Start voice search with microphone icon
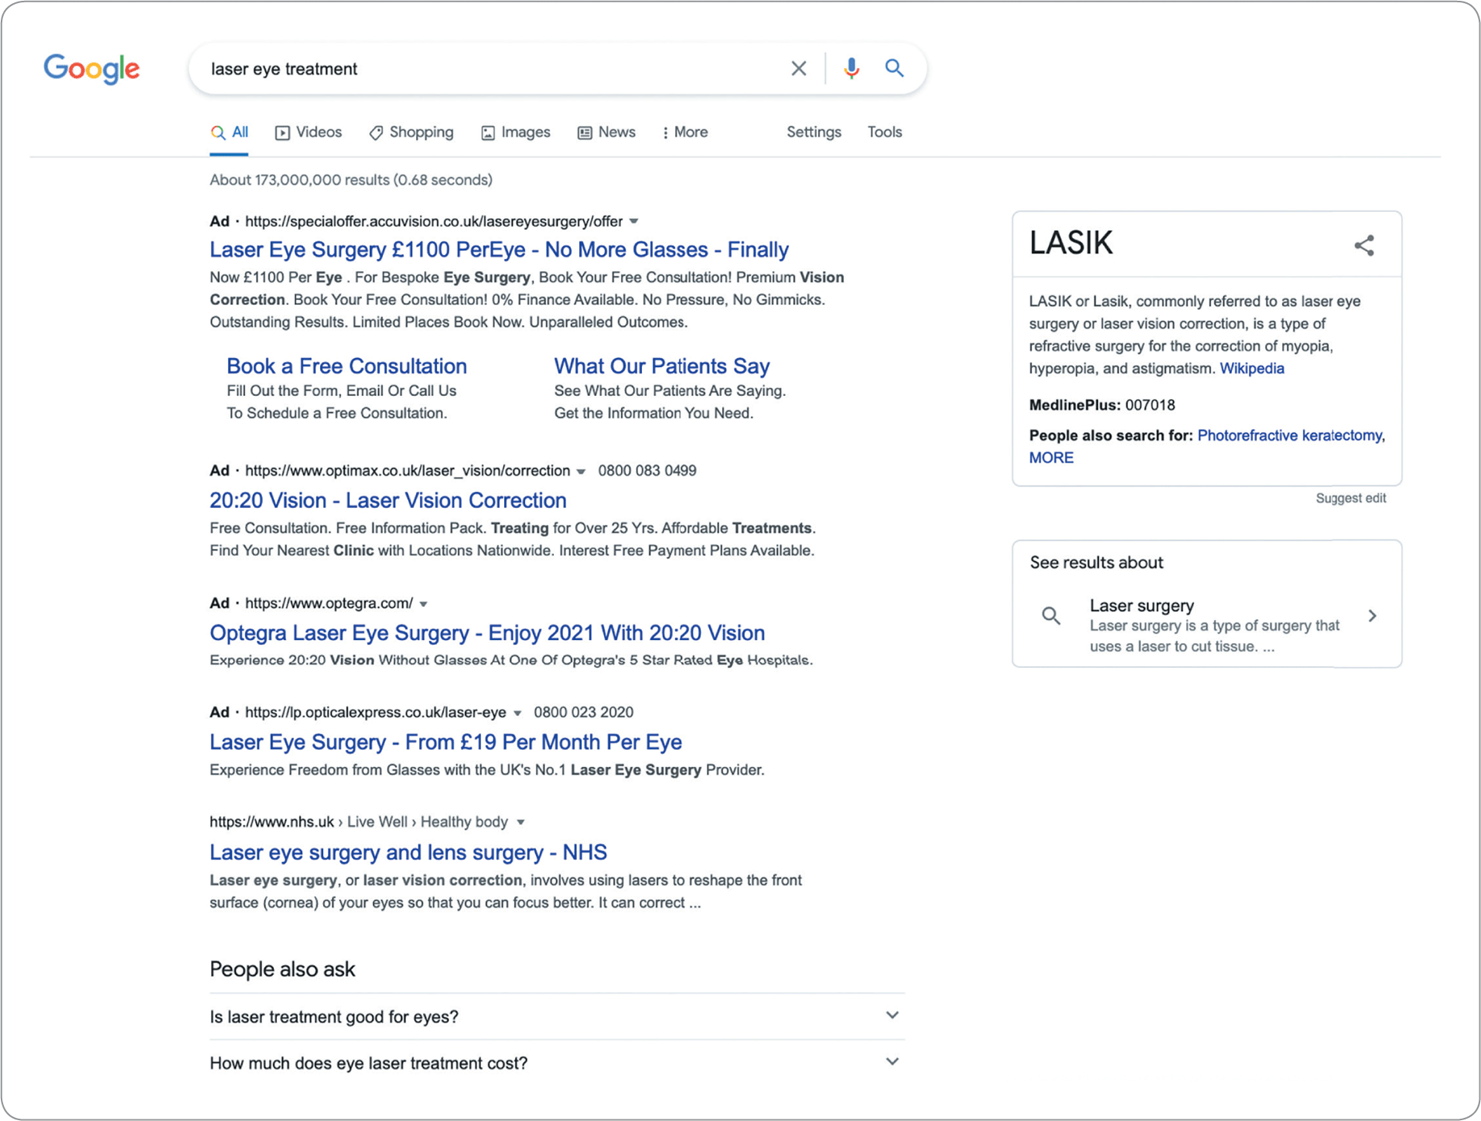1481x1121 pixels. [x=851, y=68]
